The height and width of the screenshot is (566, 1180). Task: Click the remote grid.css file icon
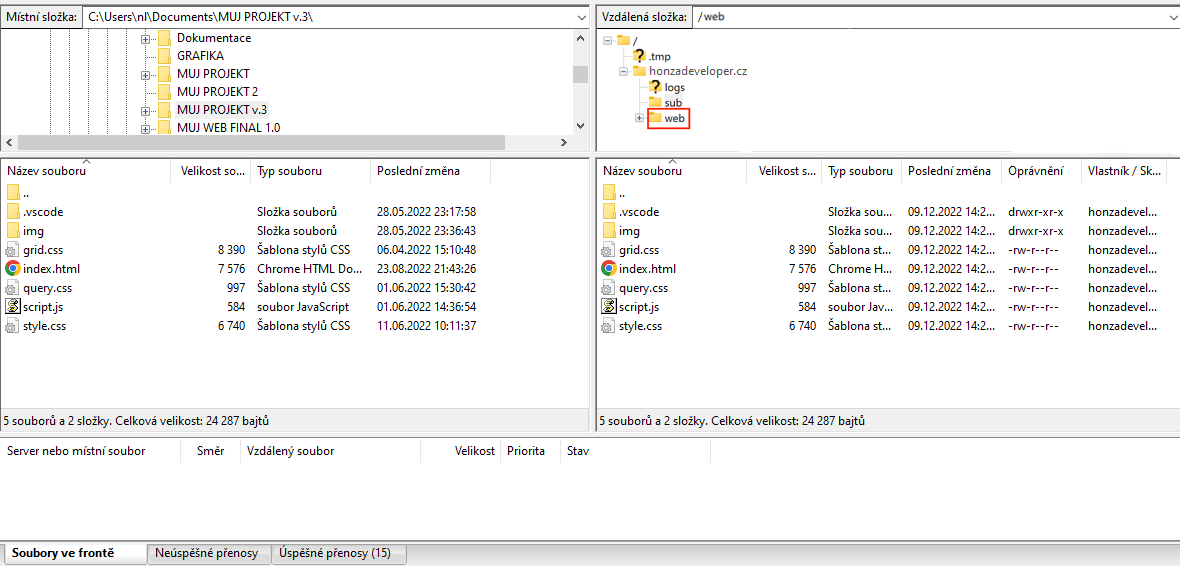point(609,250)
